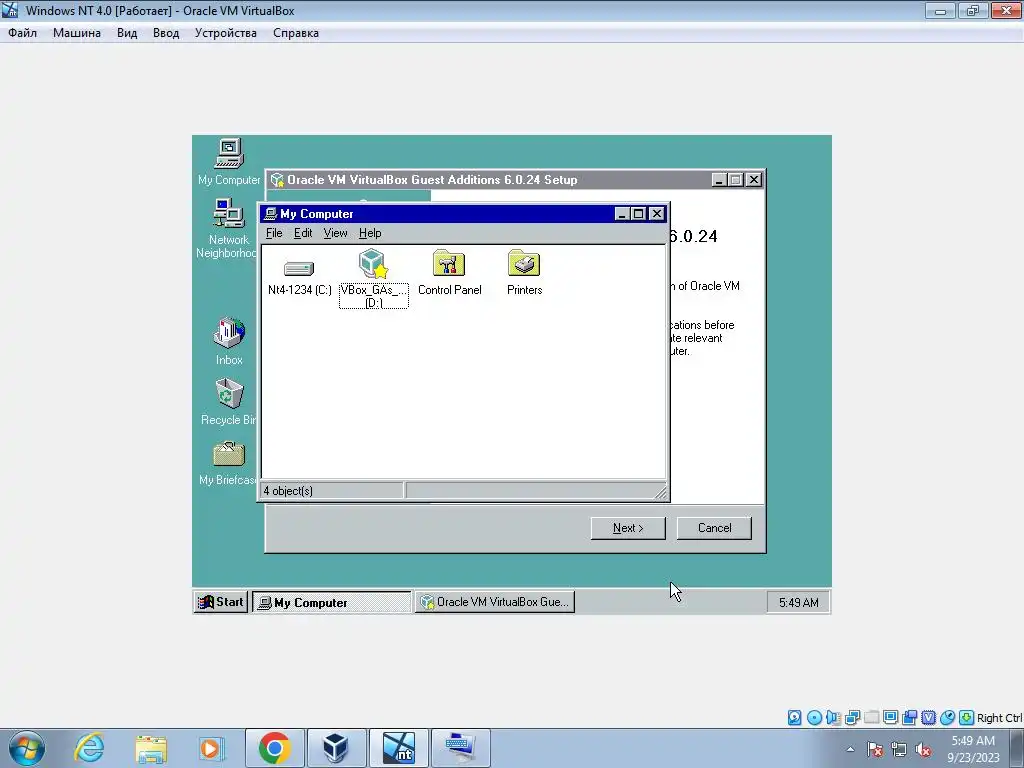This screenshot has height=768, width=1024.
Task: Click the NT tray clock 5:49 AM
Action: coord(798,602)
